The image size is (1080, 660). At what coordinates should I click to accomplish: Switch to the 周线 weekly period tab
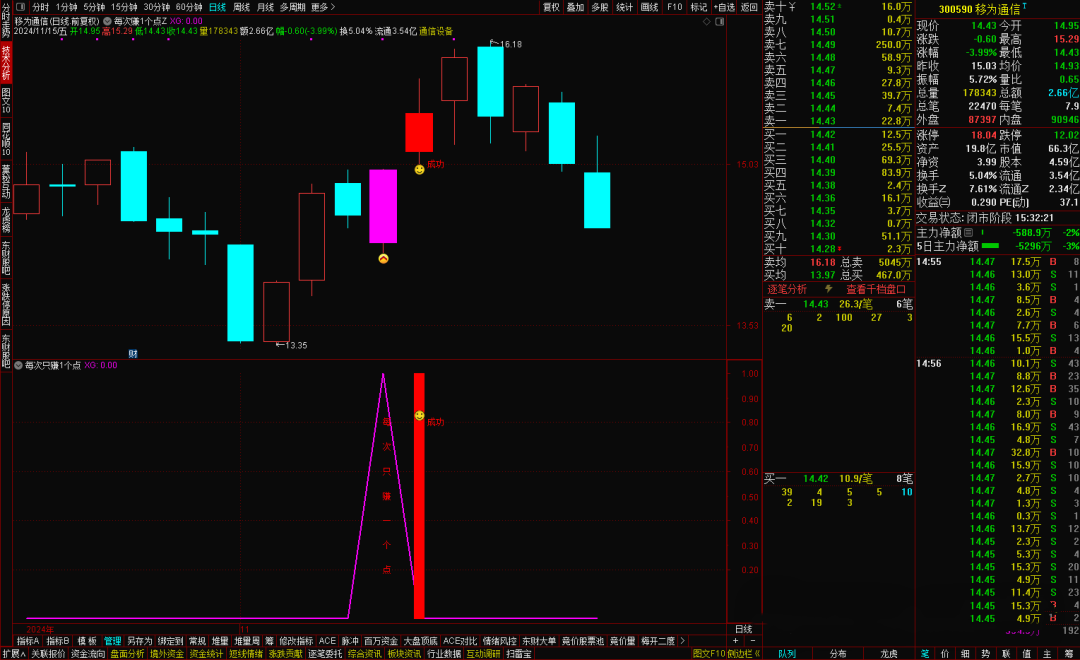click(x=241, y=7)
